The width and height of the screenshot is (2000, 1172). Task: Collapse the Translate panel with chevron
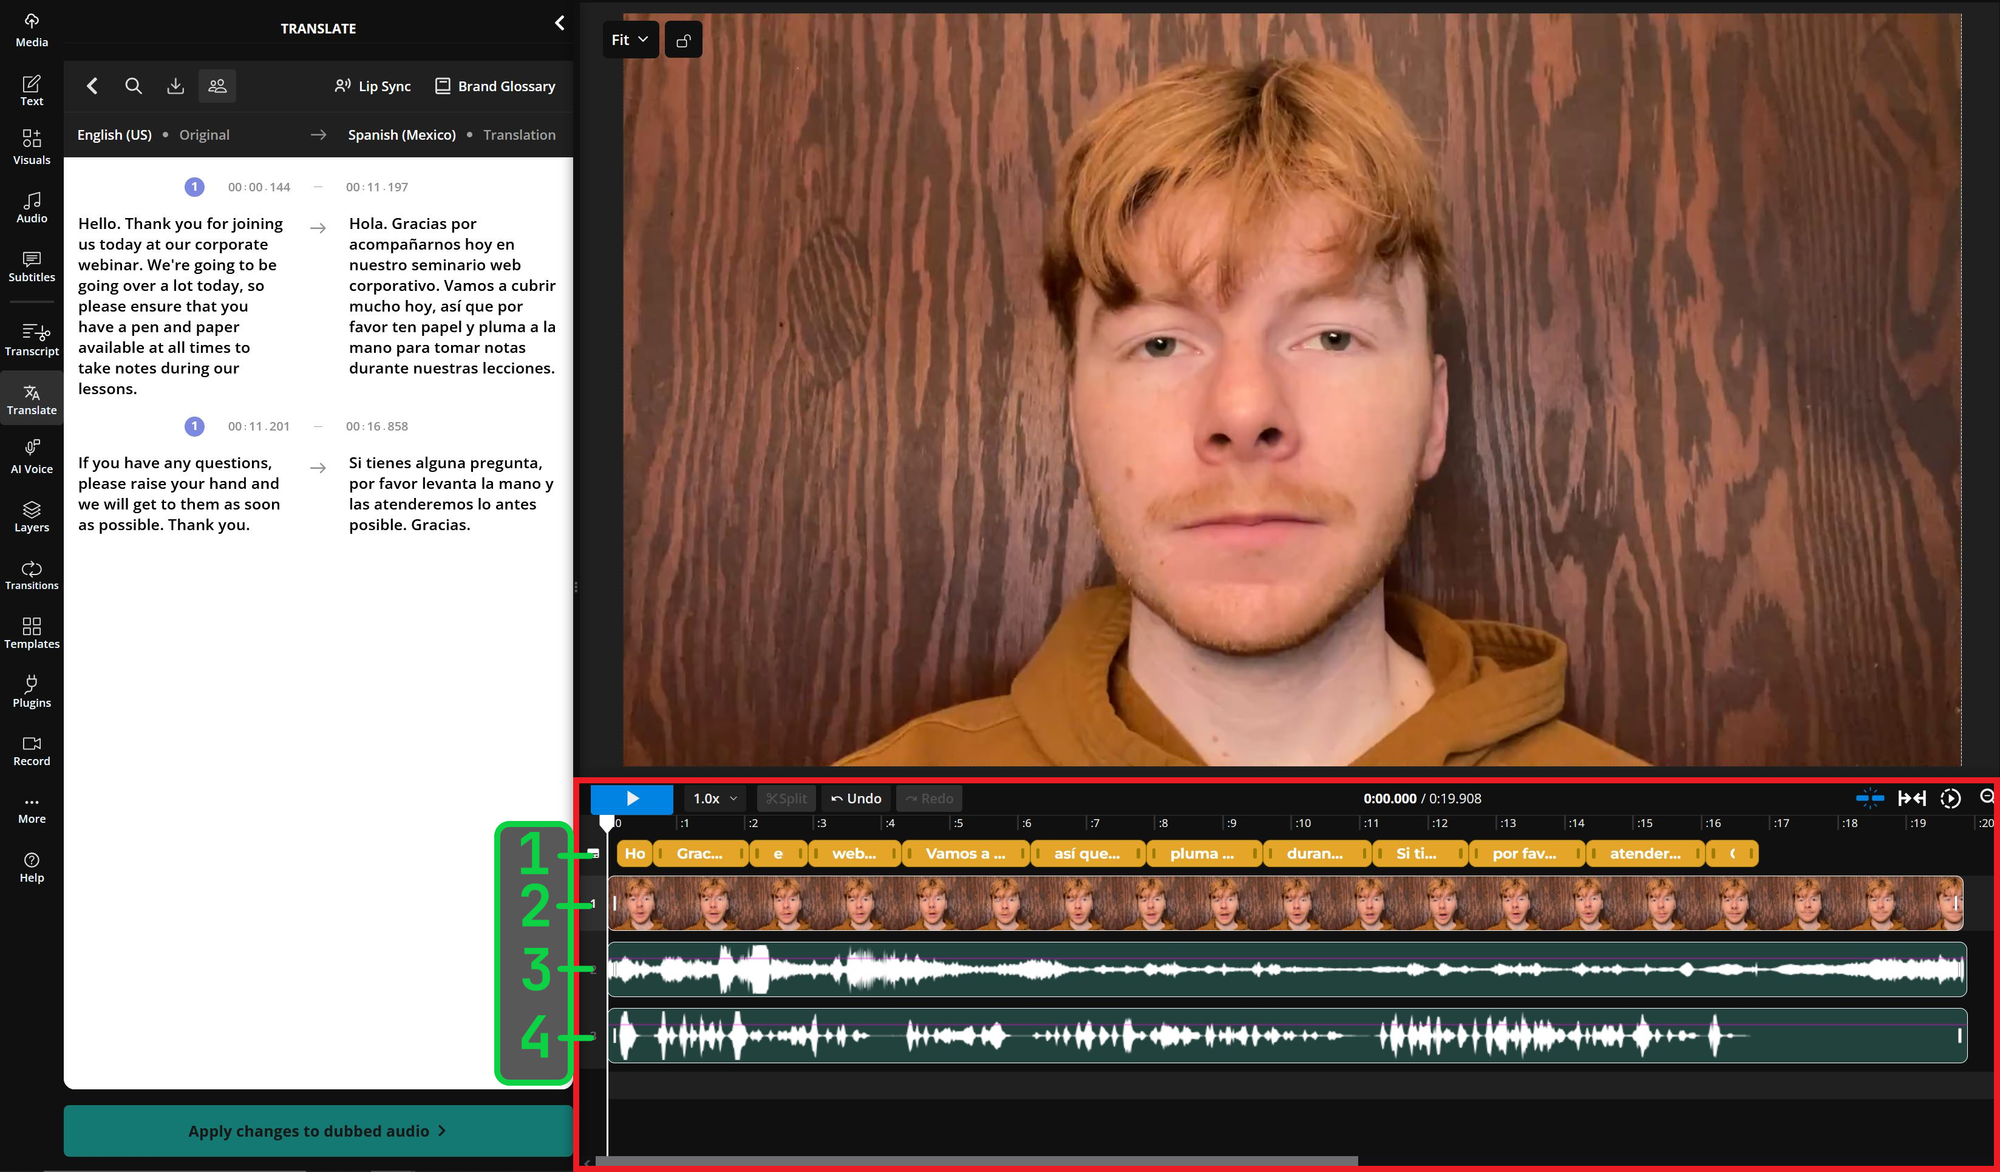tap(559, 23)
